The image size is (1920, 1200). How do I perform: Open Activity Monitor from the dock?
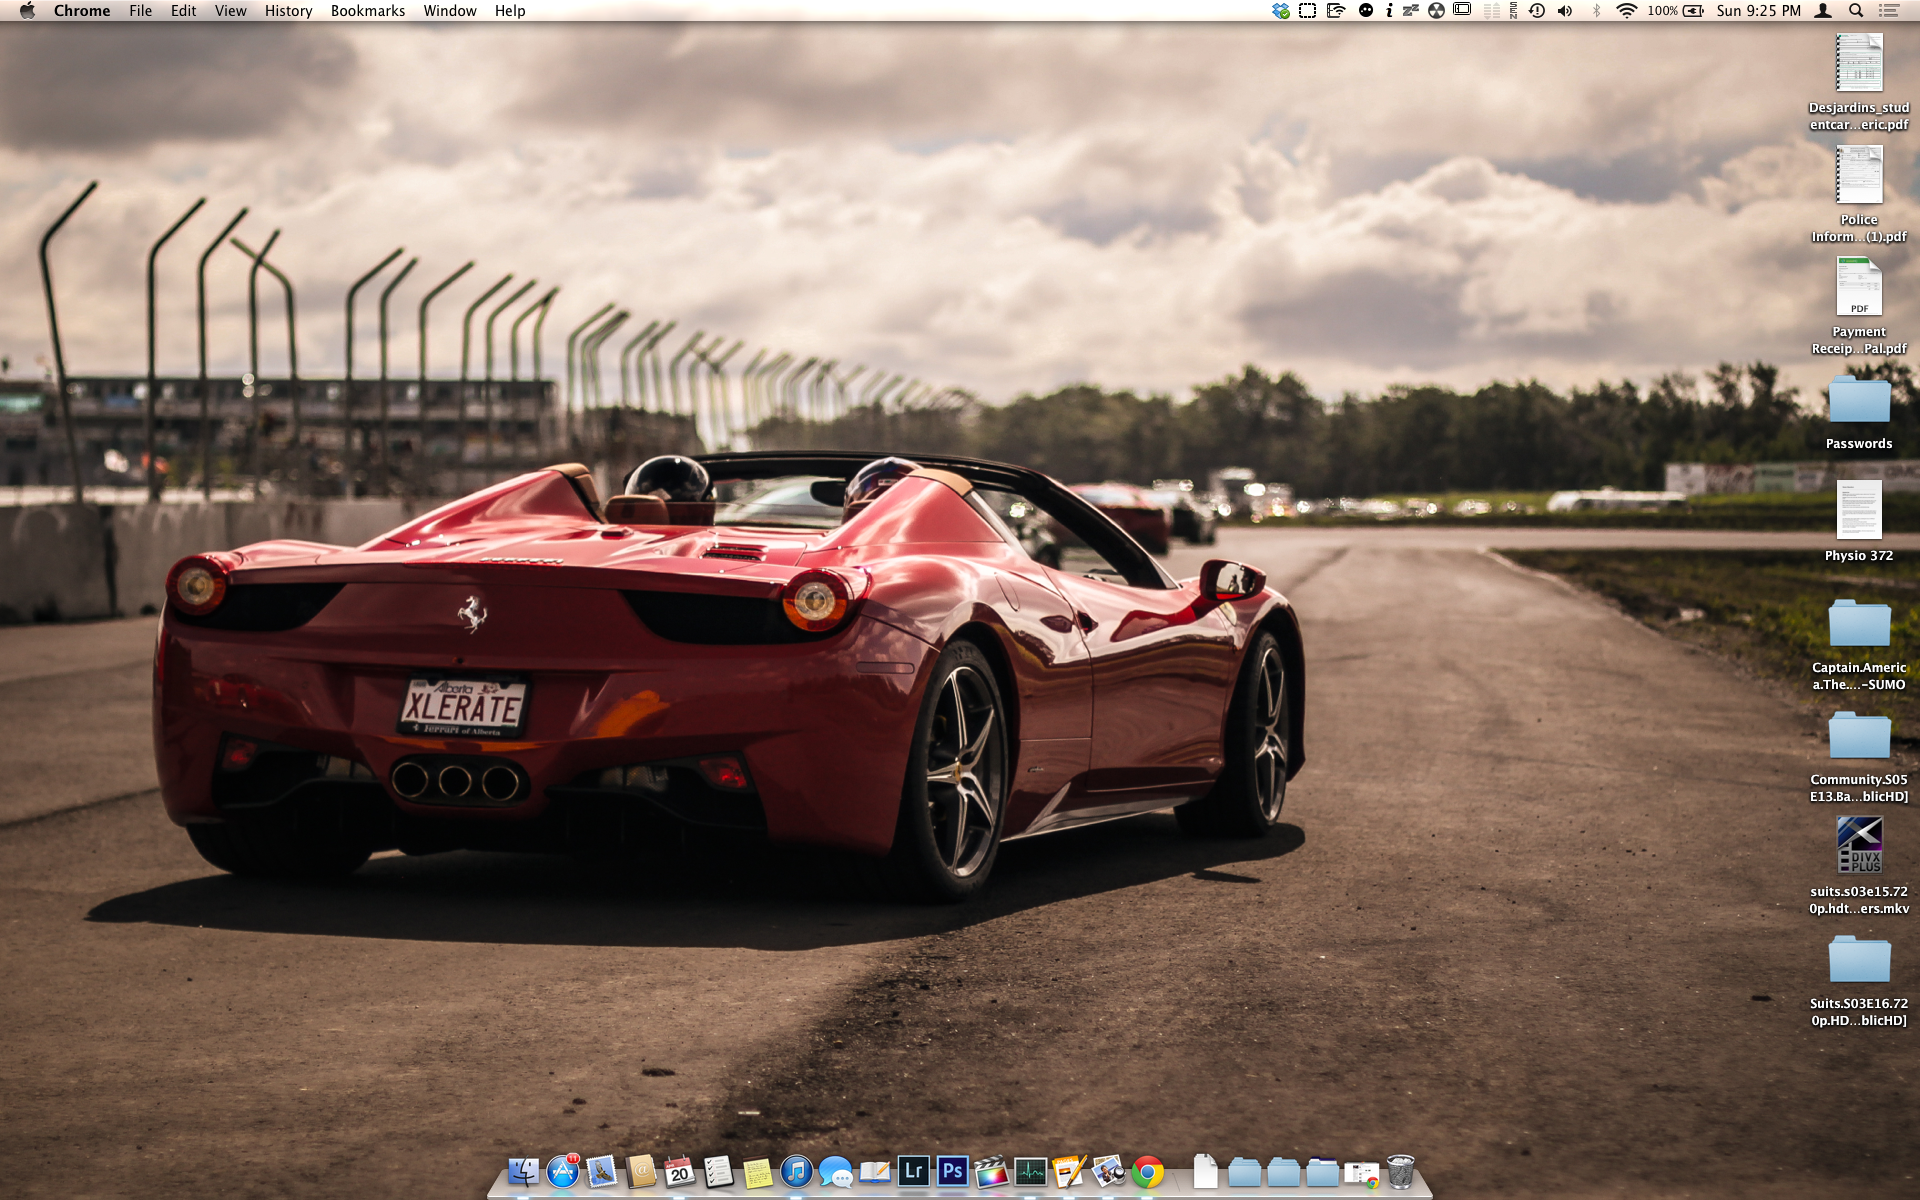pos(1031,1171)
